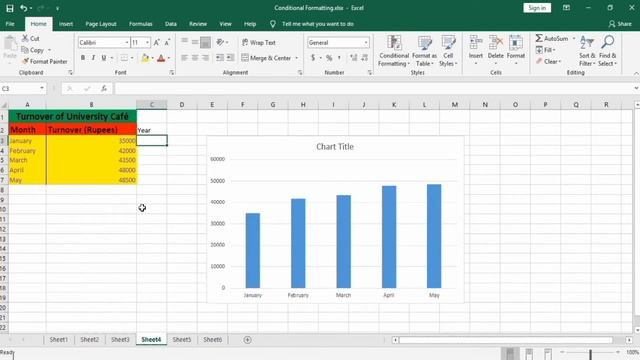Center text horizontally
The height and width of the screenshot is (360, 640).
(x=195, y=58)
